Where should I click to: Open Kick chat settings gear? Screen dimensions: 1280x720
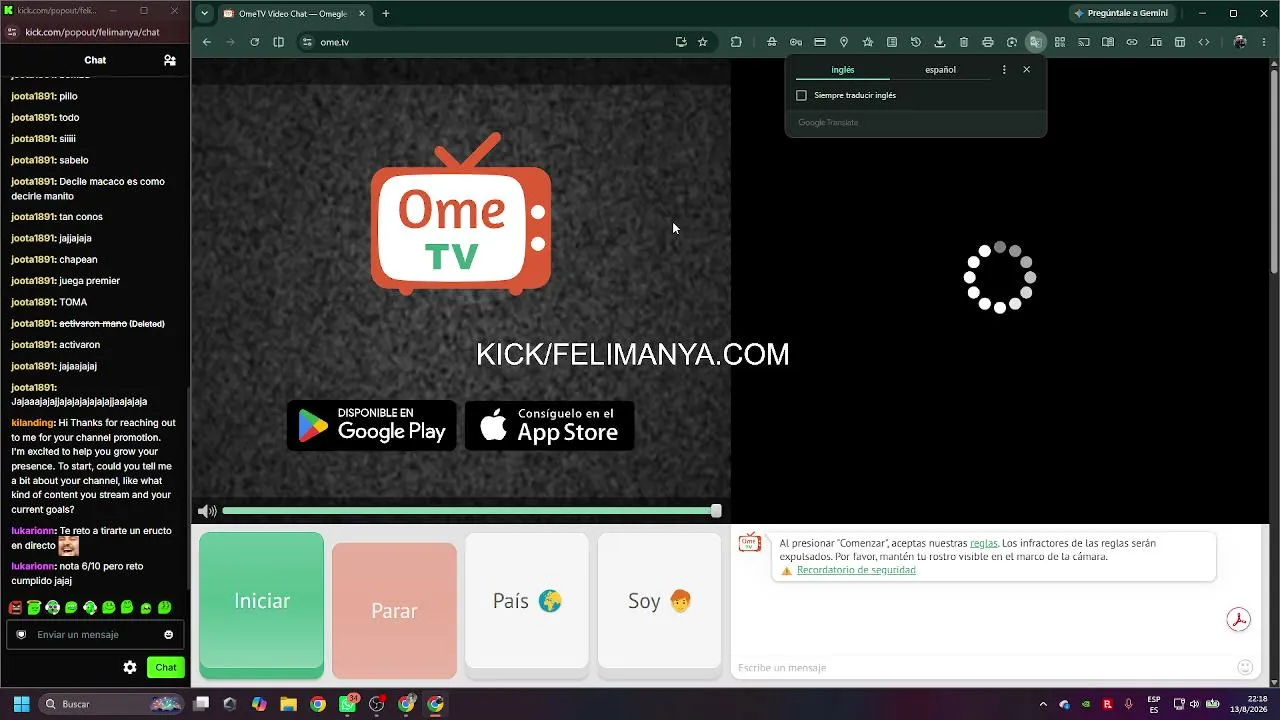coord(130,667)
